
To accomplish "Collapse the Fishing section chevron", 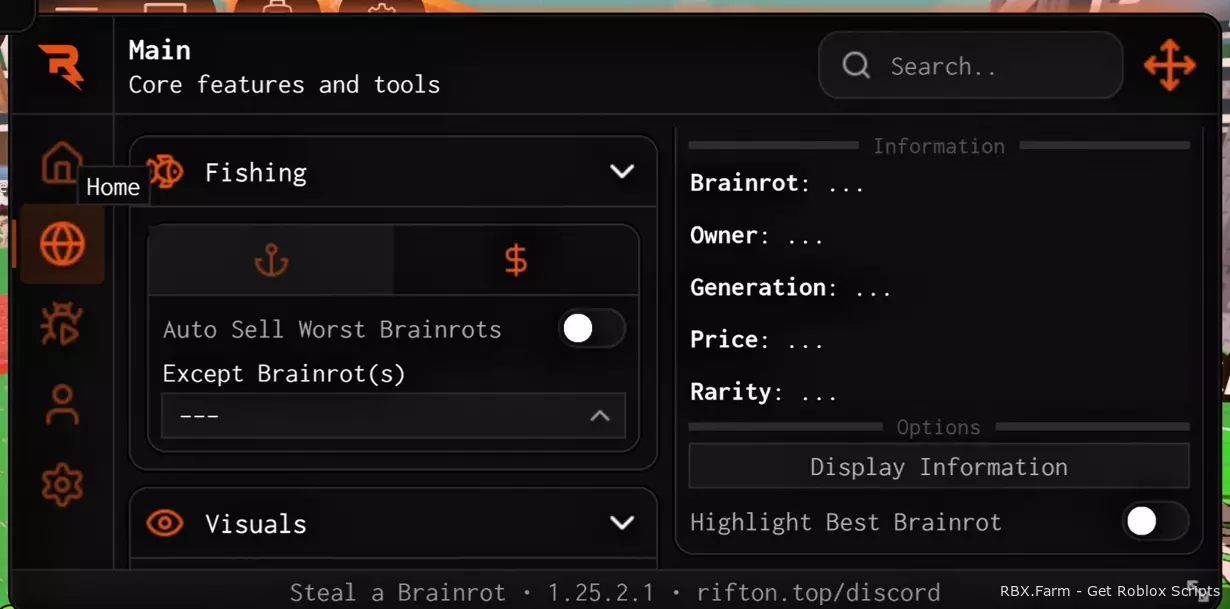I will 622,172.
